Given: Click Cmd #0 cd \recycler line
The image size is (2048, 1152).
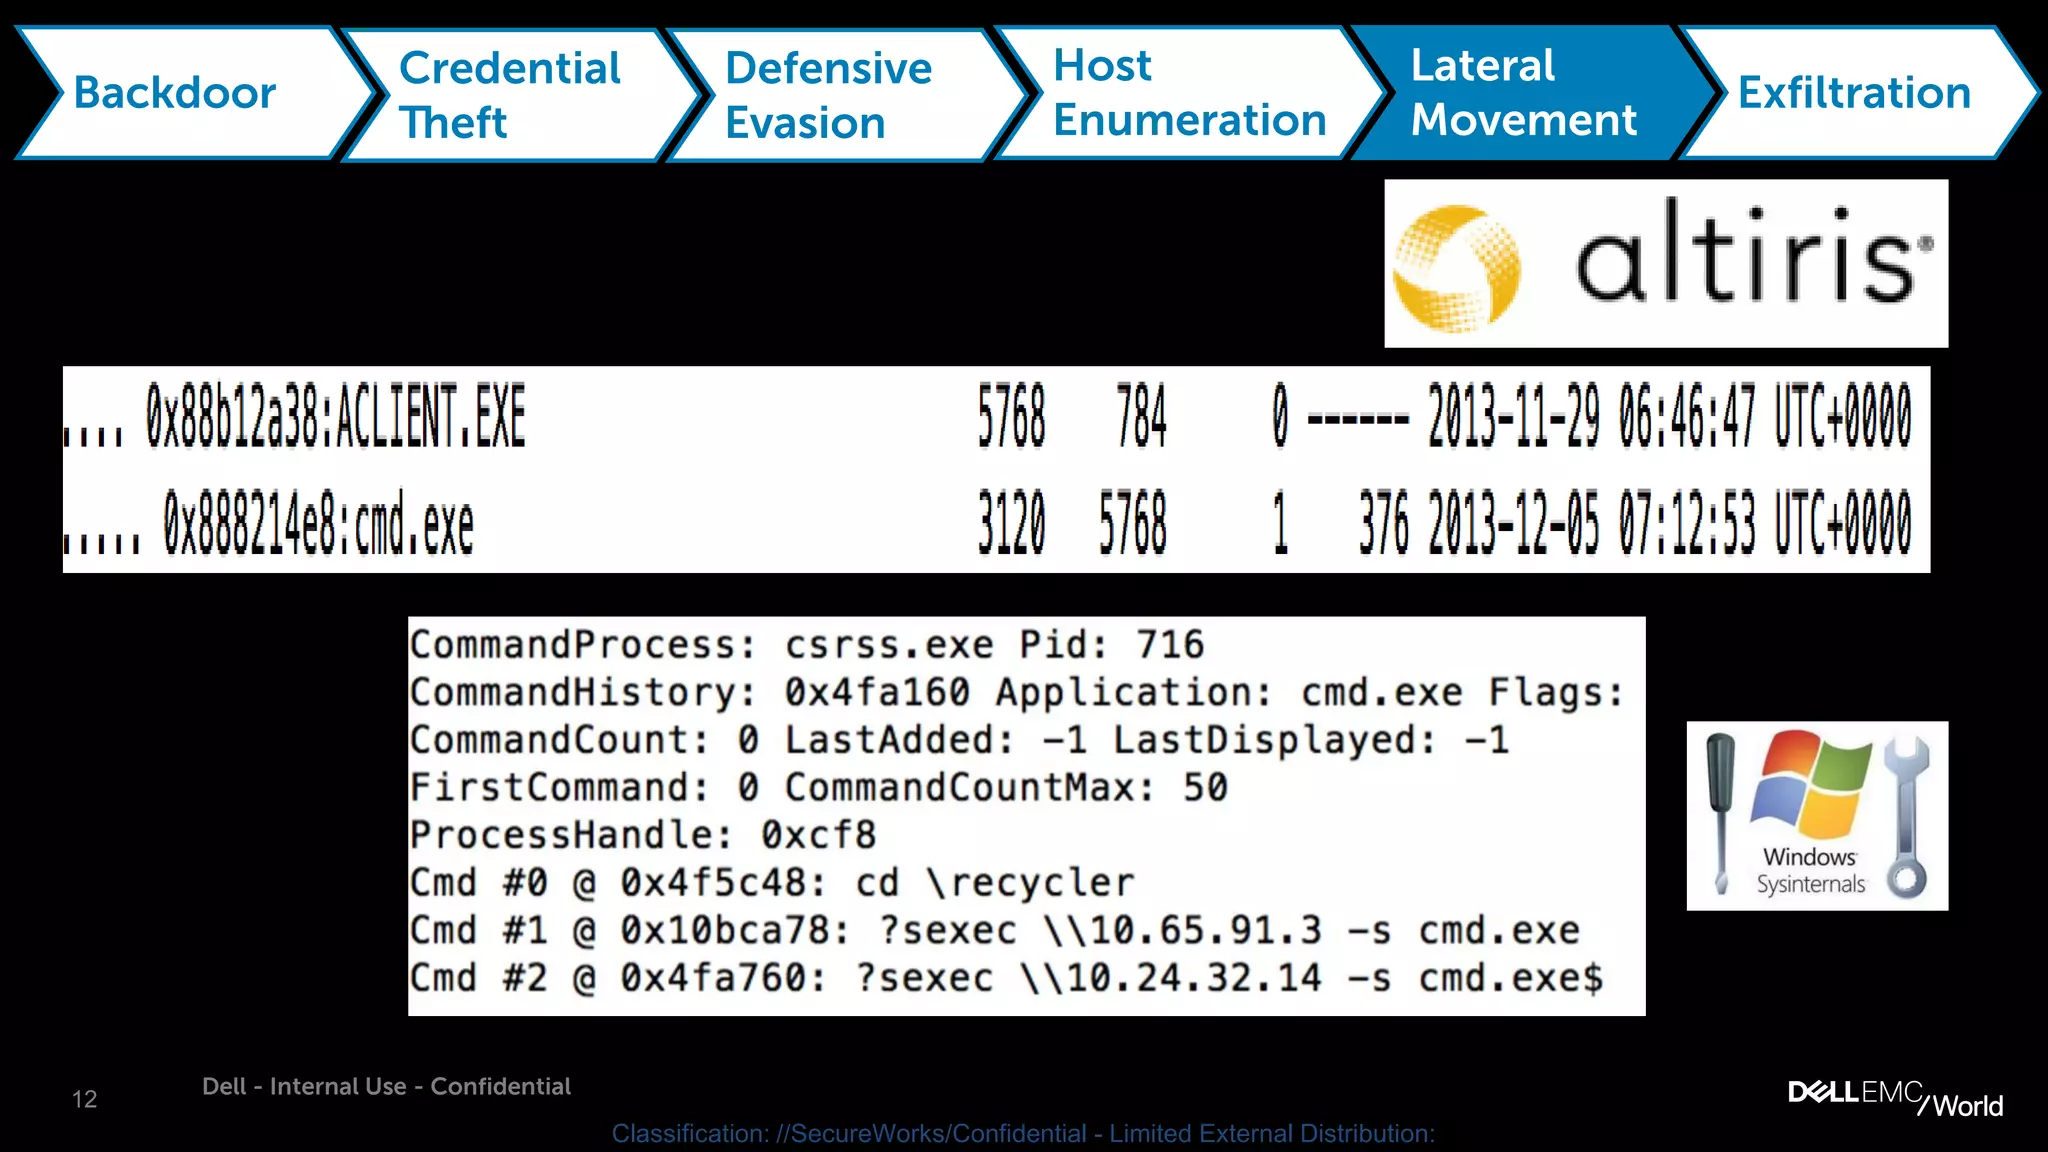Looking at the screenshot, I should coord(772,883).
